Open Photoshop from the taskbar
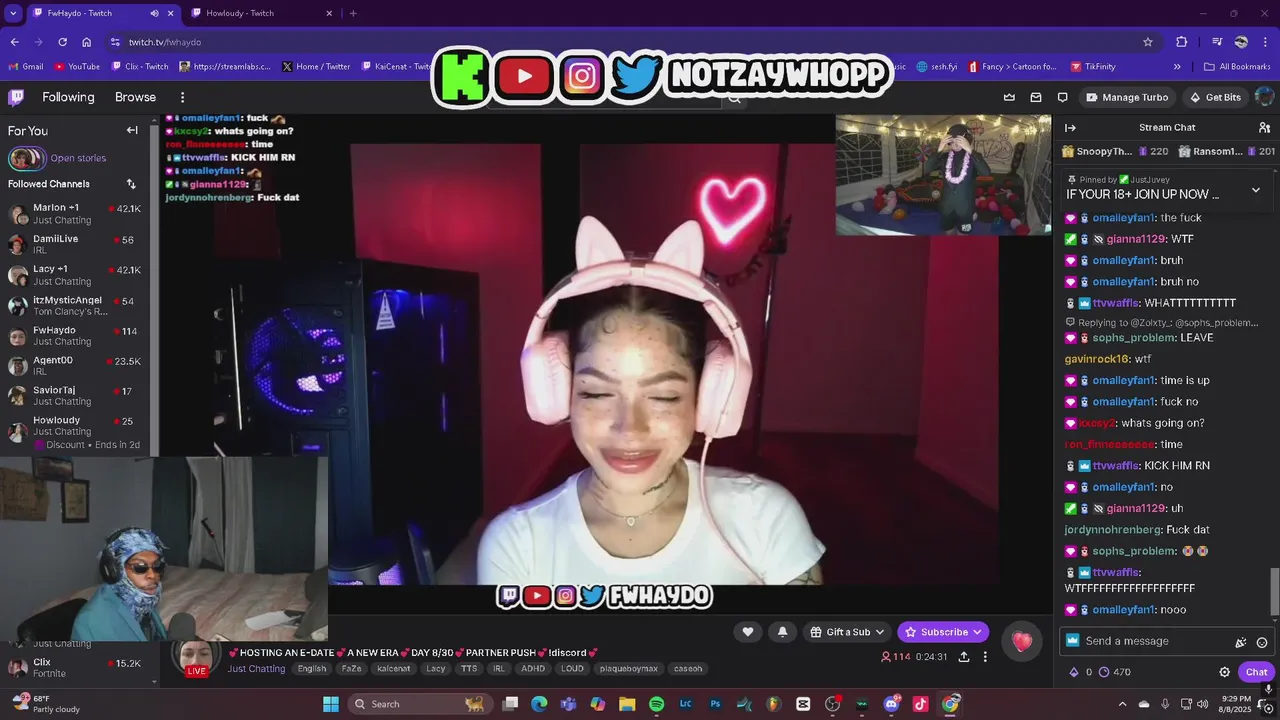Screen dimensions: 1280x720 (715, 704)
